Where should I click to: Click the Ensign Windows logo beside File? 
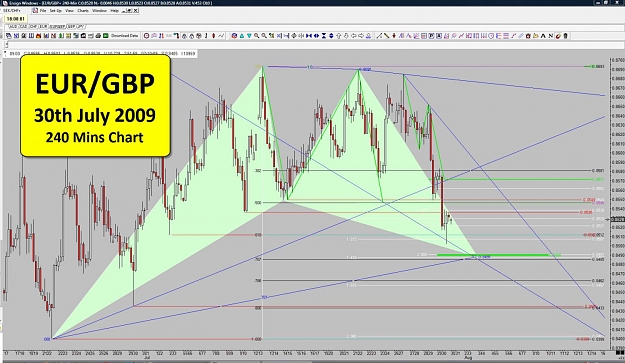pos(35,11)
